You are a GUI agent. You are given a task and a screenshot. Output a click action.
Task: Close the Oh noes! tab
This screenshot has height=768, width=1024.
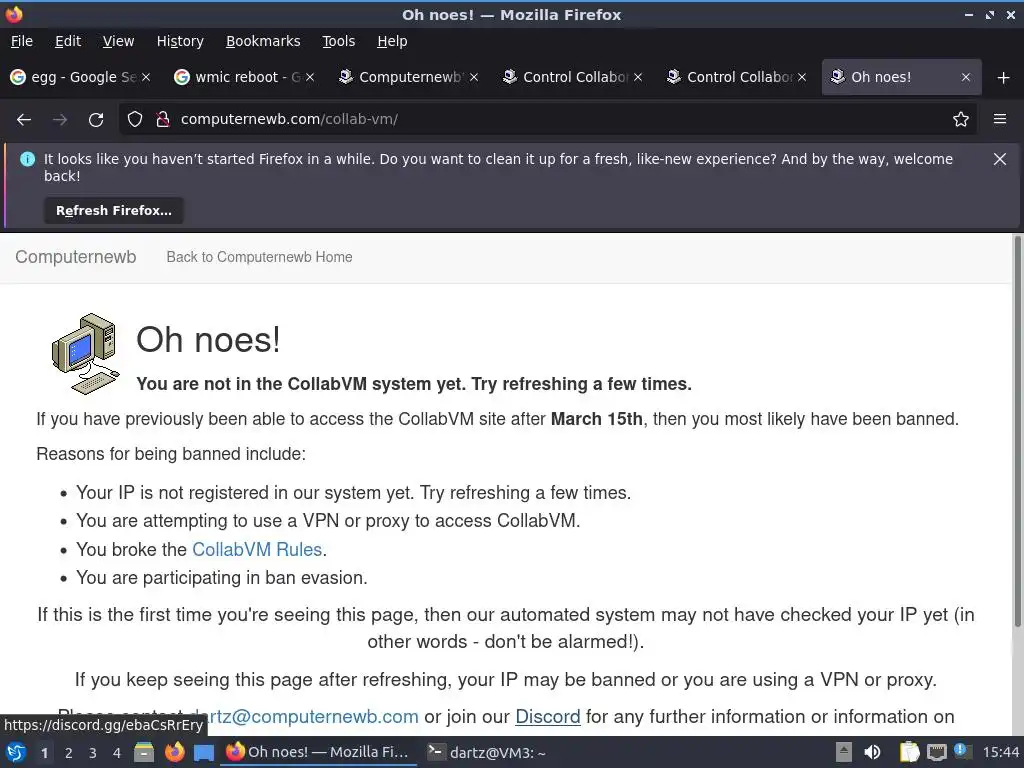pos(966,77)
